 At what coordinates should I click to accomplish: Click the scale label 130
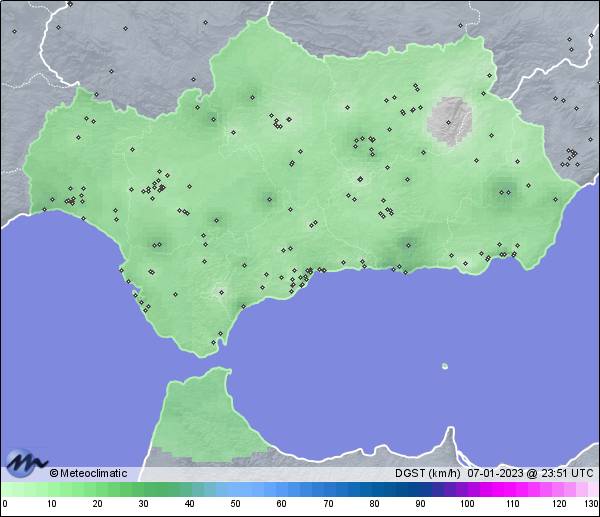[592, 504]
